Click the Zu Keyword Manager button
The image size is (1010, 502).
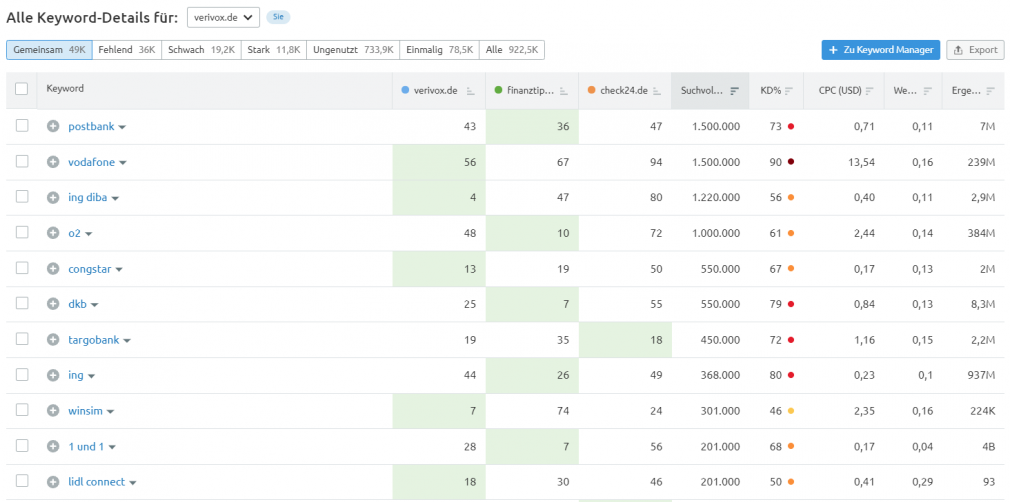881,50
